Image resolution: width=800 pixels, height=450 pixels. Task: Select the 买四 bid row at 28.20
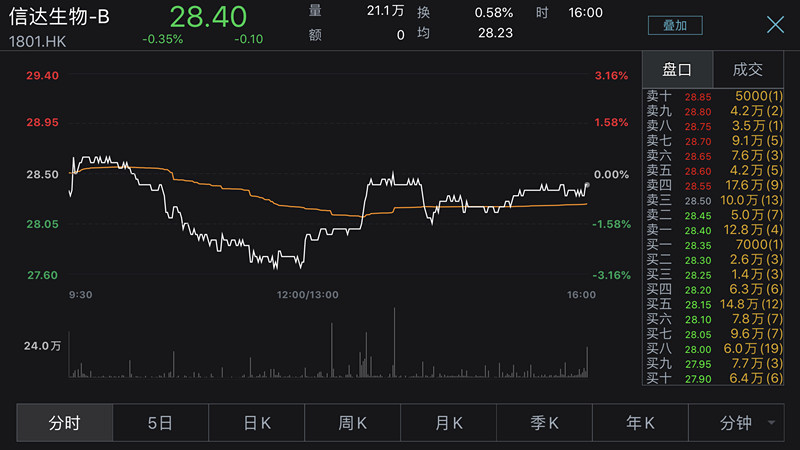(x=714, y=289)
